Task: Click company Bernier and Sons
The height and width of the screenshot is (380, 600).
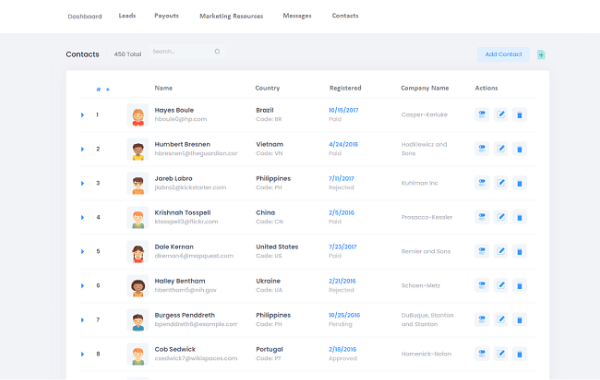Action: (x=426, y=251)
